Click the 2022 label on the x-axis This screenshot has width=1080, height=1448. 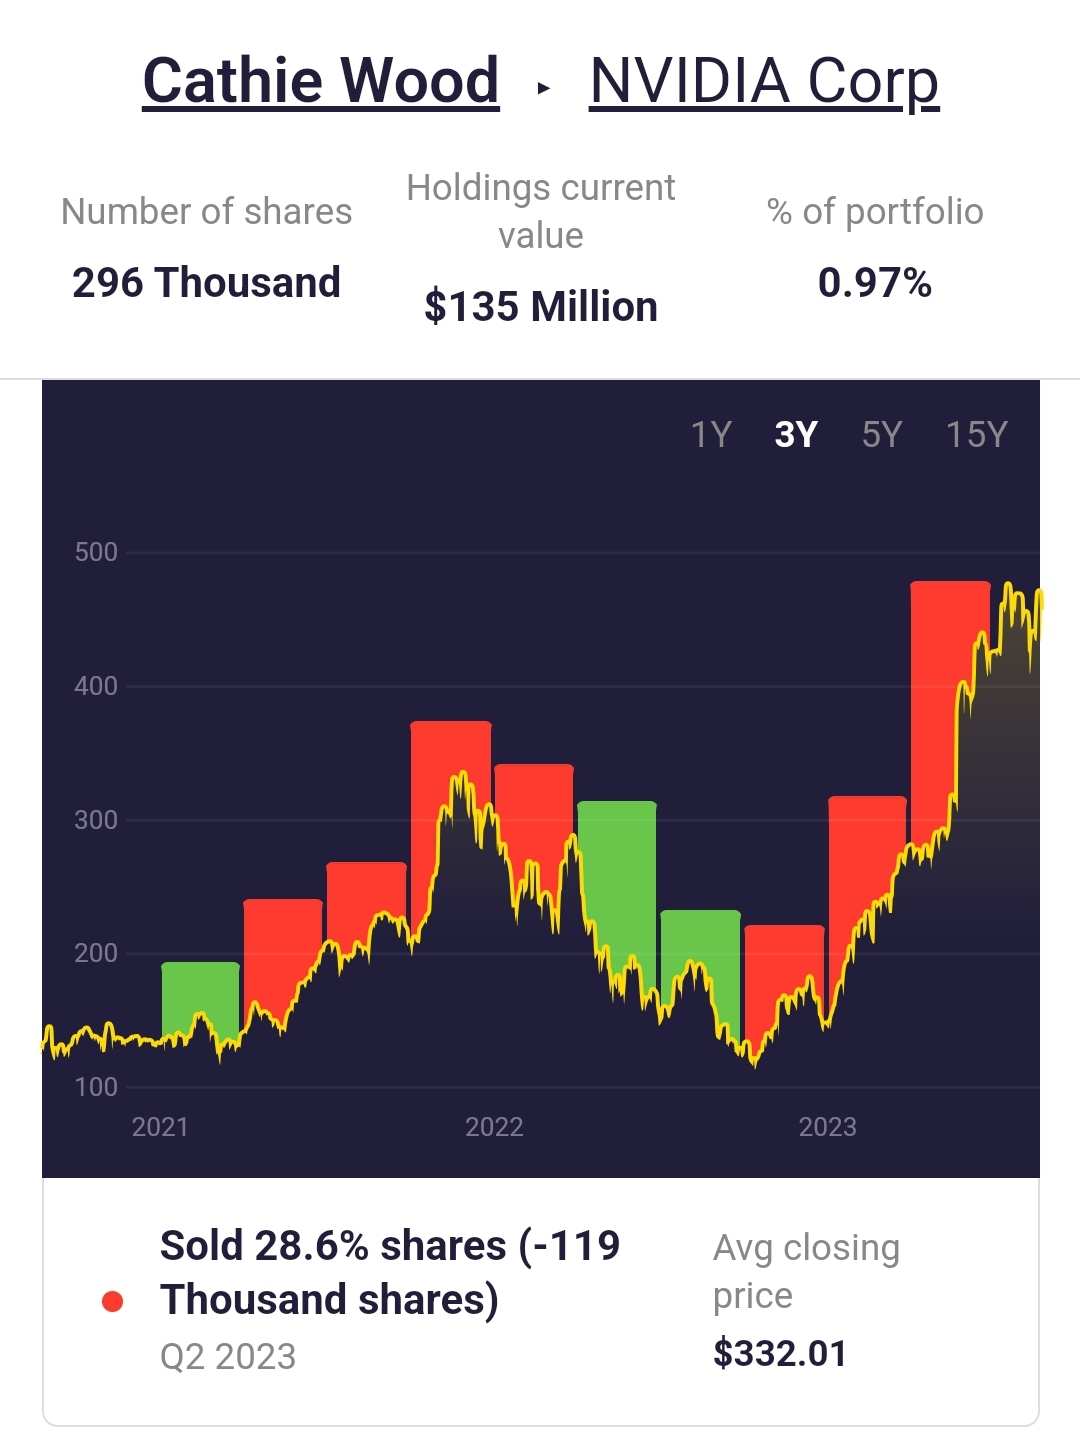pyautogui.click(x=494, y=1127)
